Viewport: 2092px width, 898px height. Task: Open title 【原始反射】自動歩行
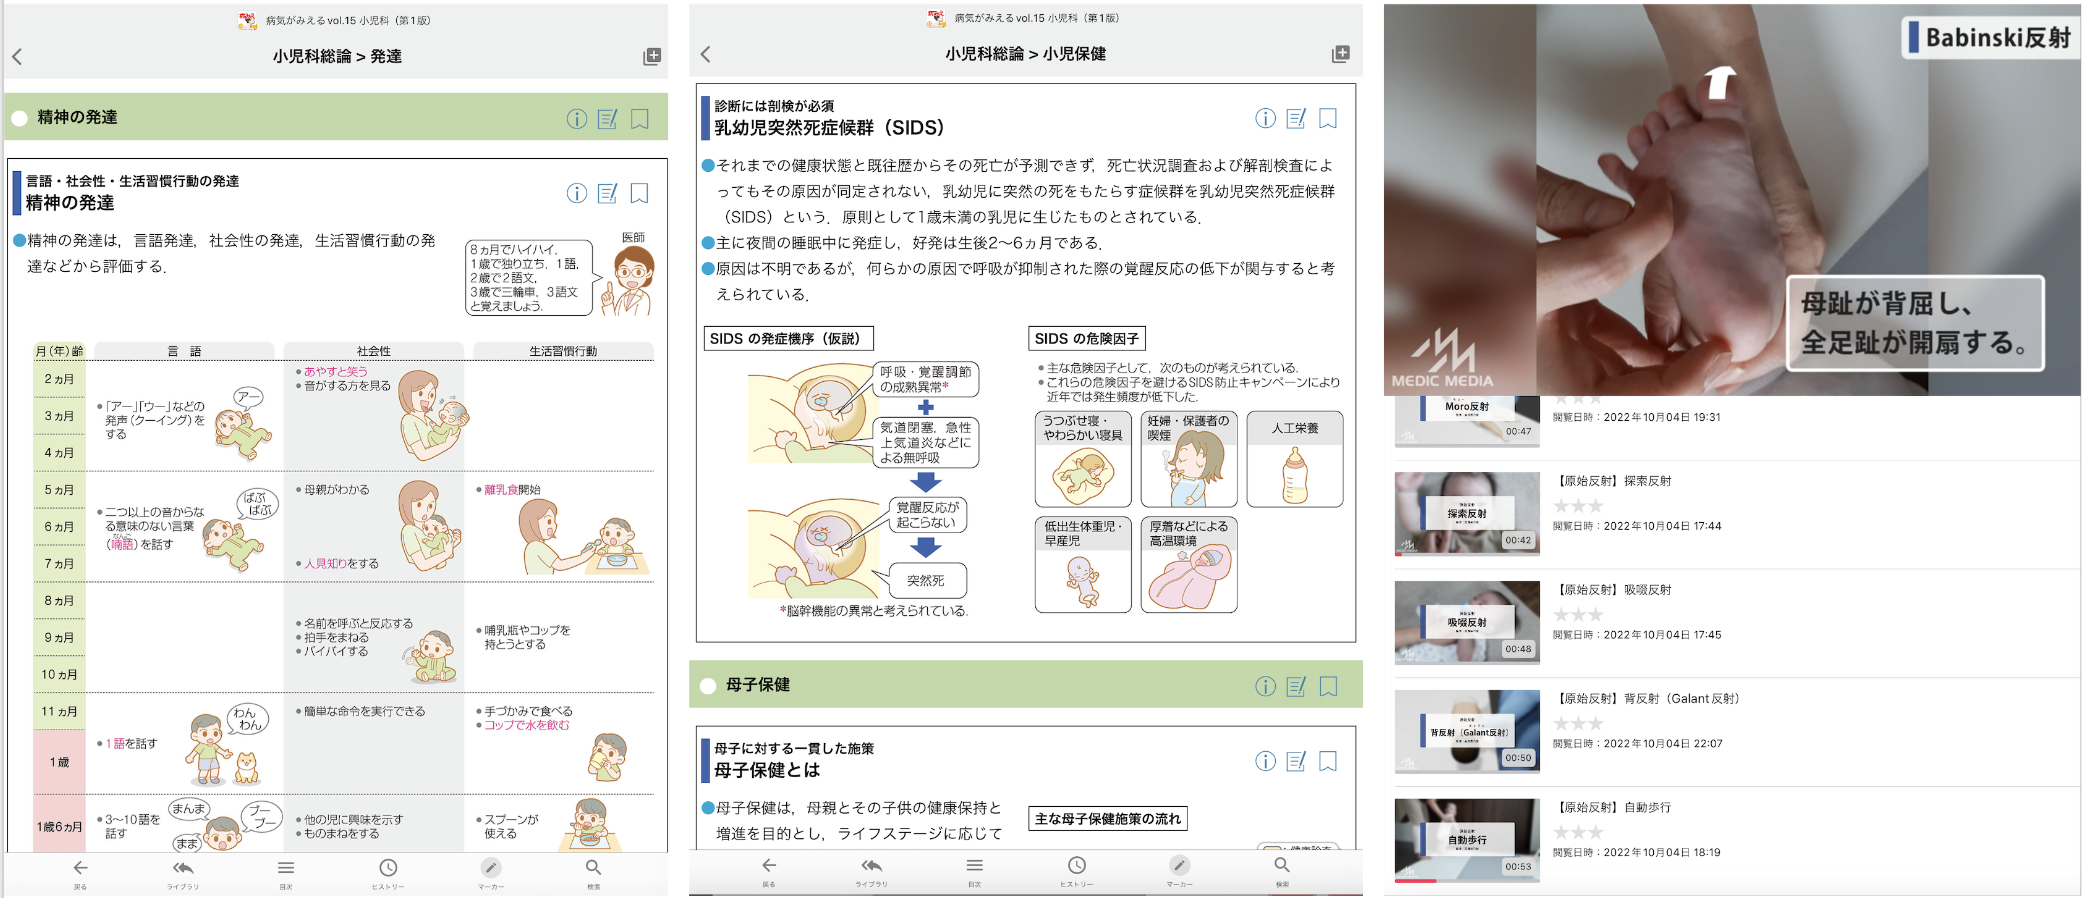(x=1612, y=808)
